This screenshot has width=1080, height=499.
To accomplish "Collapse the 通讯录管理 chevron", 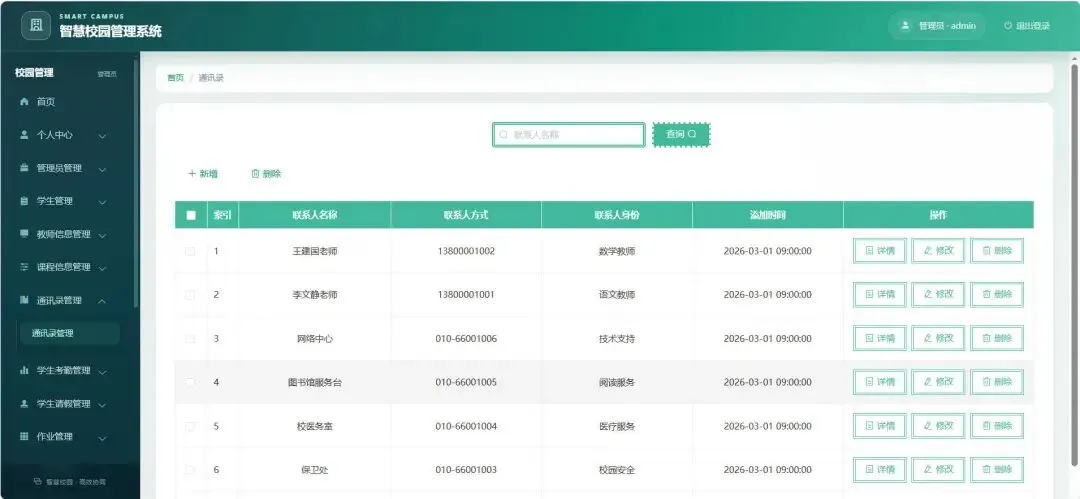I will [x=102, y=301].
